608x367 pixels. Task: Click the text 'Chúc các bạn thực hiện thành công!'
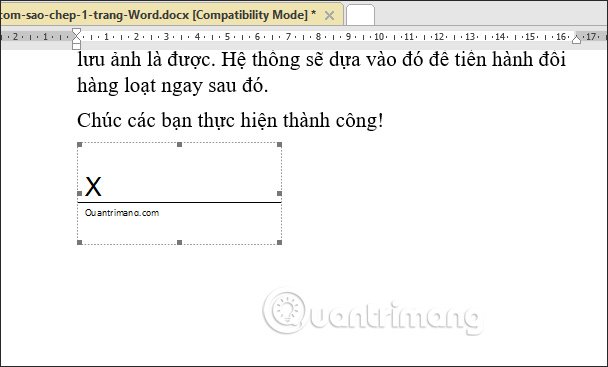pyautogui.click(x=230, y=121)
